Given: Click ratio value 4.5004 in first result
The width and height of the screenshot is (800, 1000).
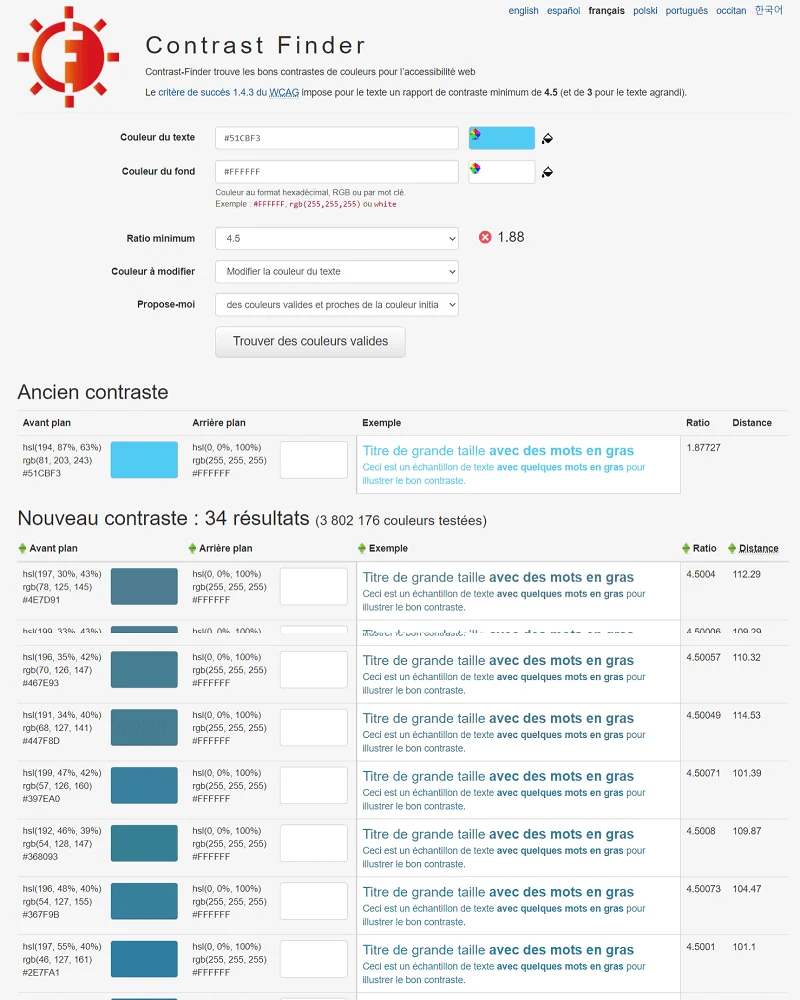Looking at the screenshot, I should [700, 575].
